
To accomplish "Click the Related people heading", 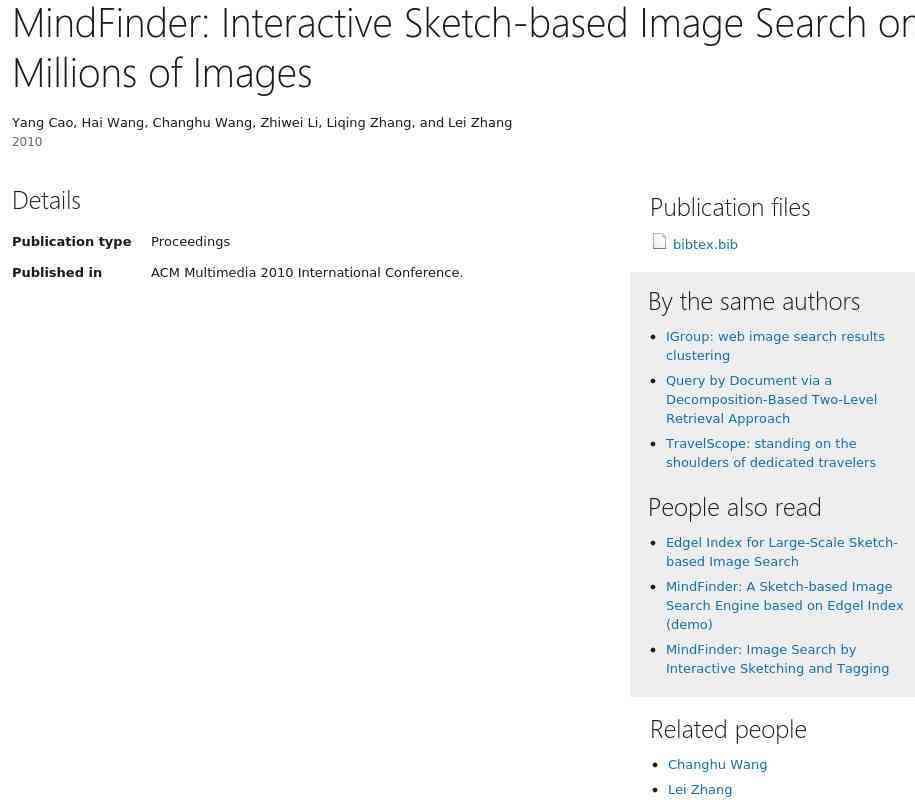I will [x=728, y=730].
